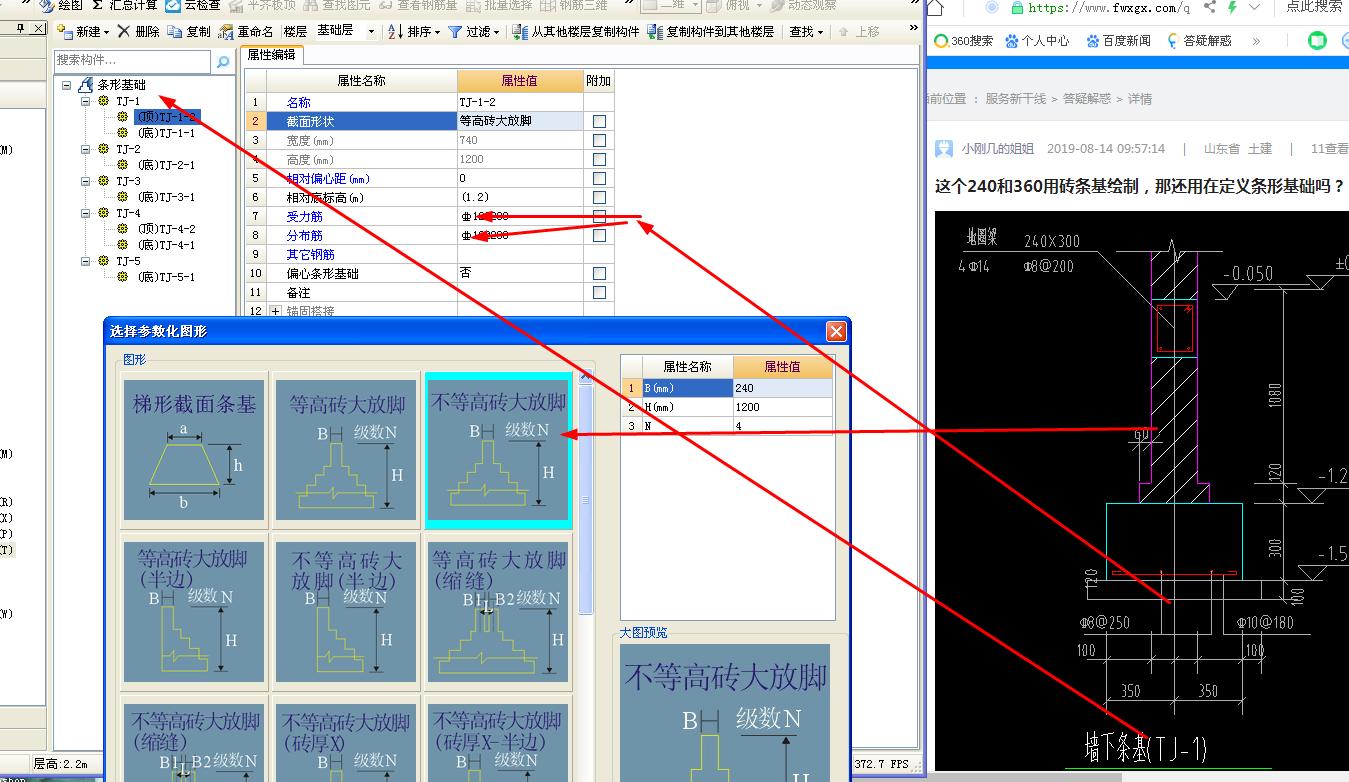This screenshot has width=1349, height=782.
Task: Click author 小刚几的姐姐 link
Action: coord(997,148)
